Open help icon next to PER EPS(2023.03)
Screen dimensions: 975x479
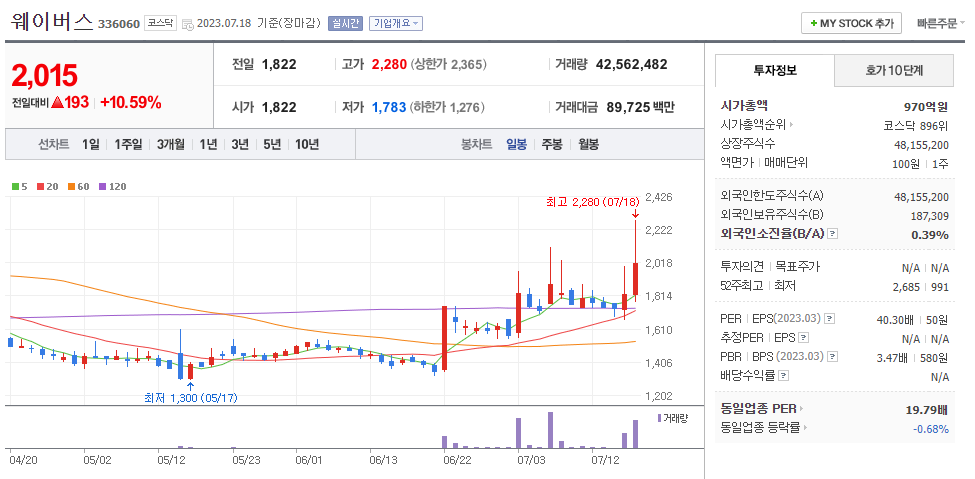point(829,319)
